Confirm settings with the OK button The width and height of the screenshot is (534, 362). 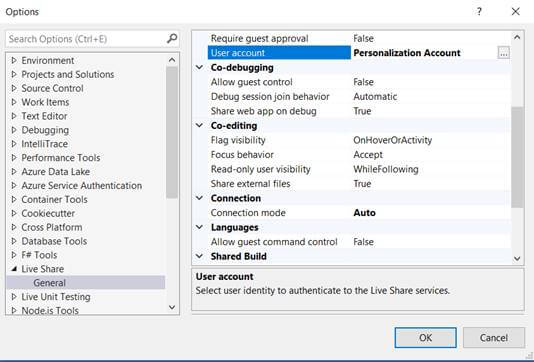(425, 337)
